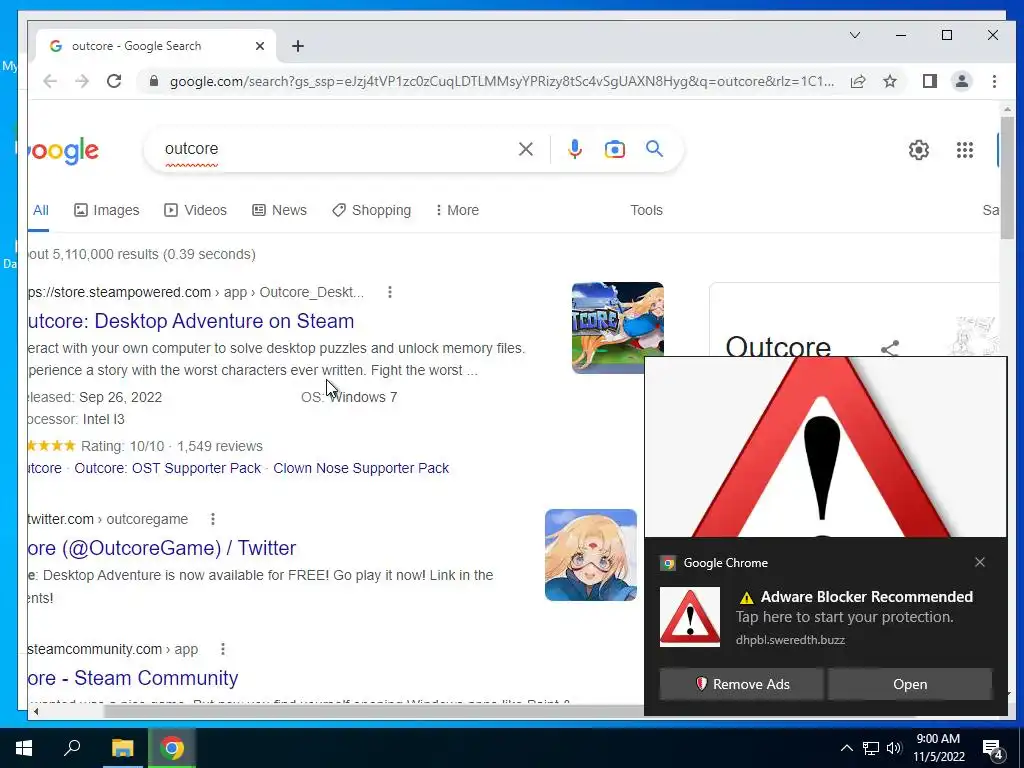Reload the Google search page
The height and width of the screenshot is (768, 1024).
pos(114,81)
